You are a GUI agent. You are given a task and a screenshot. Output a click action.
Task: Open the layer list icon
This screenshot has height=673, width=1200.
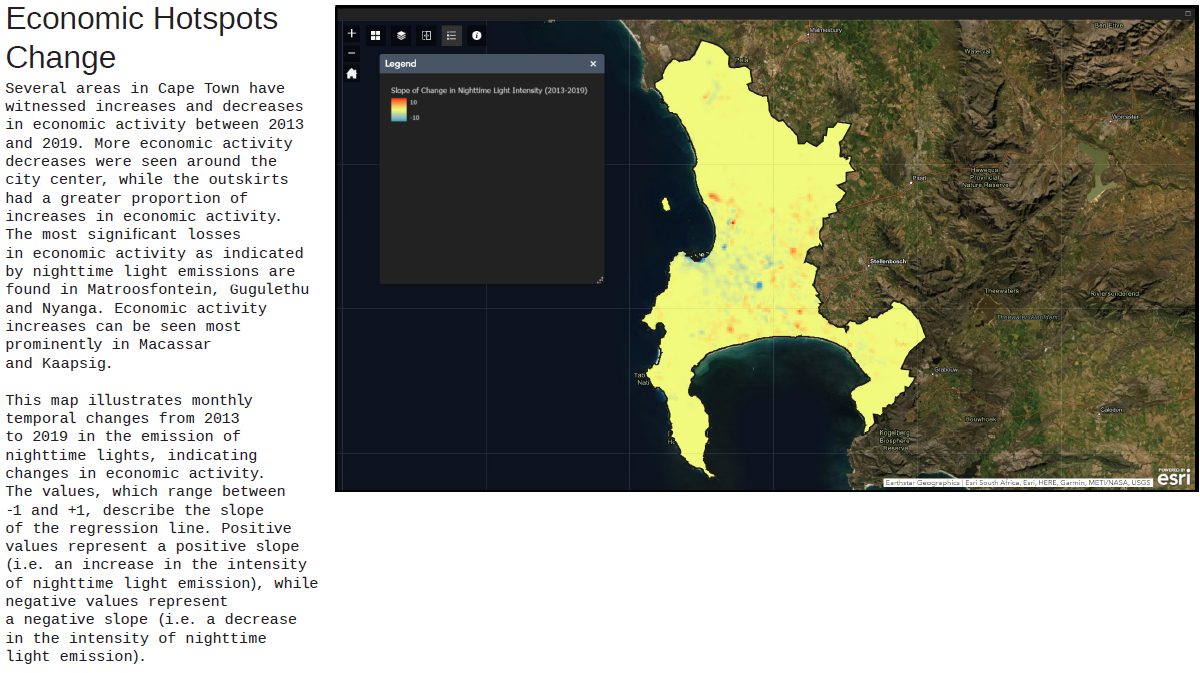point(399,35)
